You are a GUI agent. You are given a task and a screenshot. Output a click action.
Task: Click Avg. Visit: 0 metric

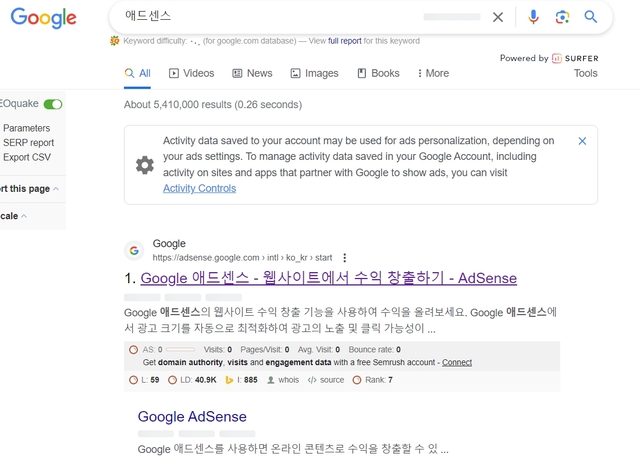pyautogui.click(x=319, y=350)
